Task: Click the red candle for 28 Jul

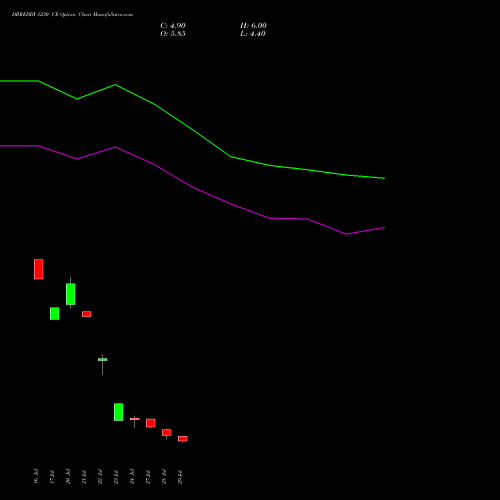Action: click(x=167, y=432)
